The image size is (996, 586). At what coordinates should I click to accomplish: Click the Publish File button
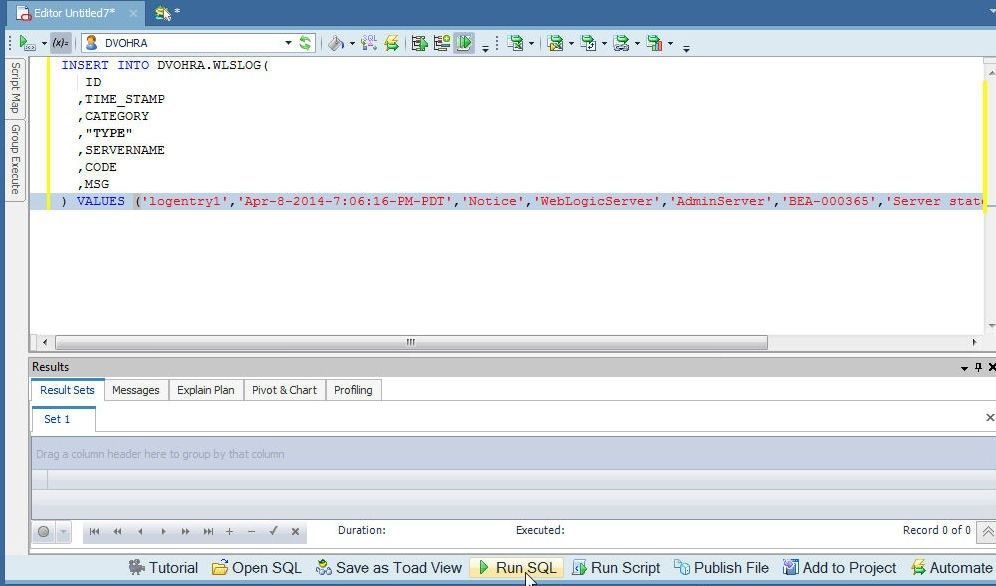[722, 568]
